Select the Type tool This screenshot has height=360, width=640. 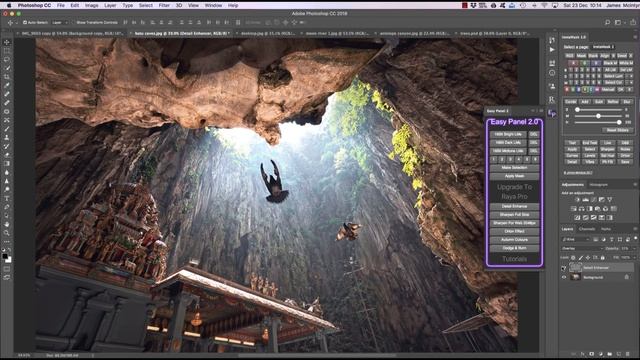(x=7, y=198)
